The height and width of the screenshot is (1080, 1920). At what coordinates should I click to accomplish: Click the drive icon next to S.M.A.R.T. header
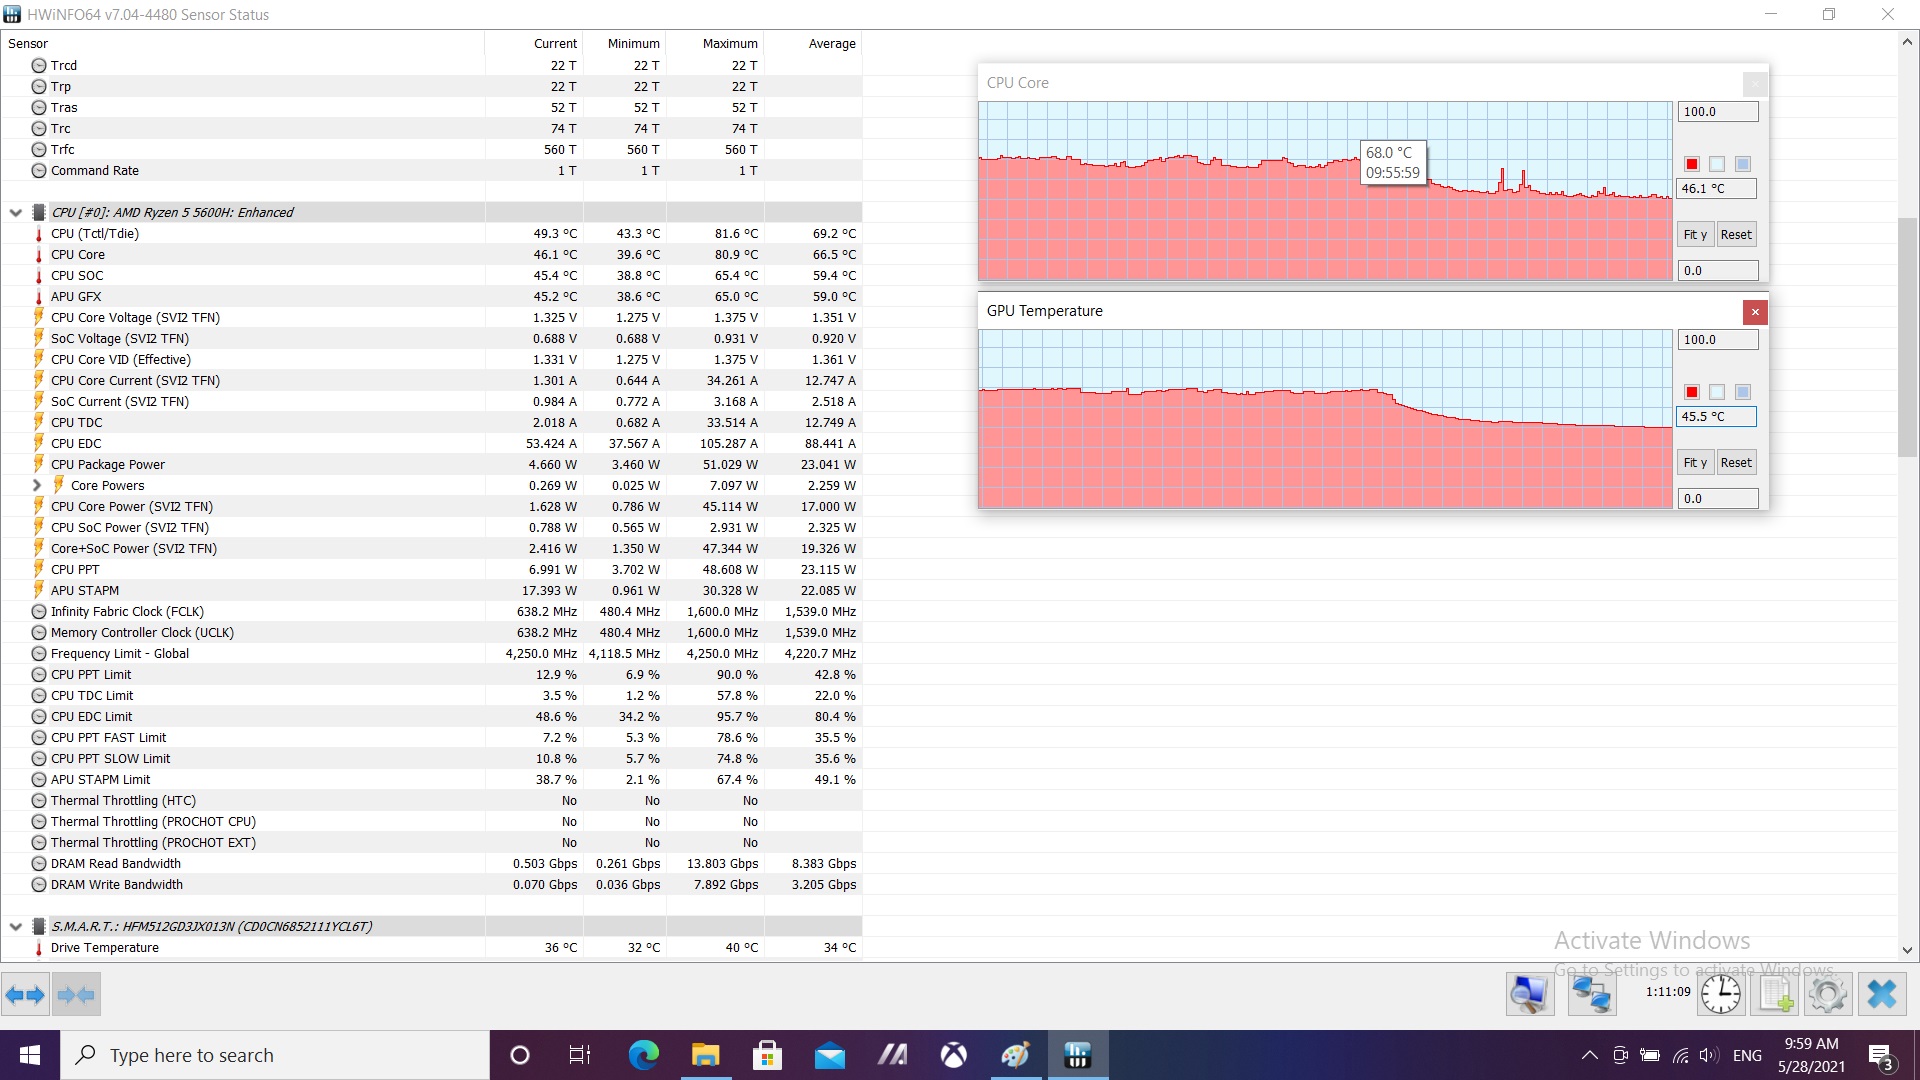coord(39,926)
